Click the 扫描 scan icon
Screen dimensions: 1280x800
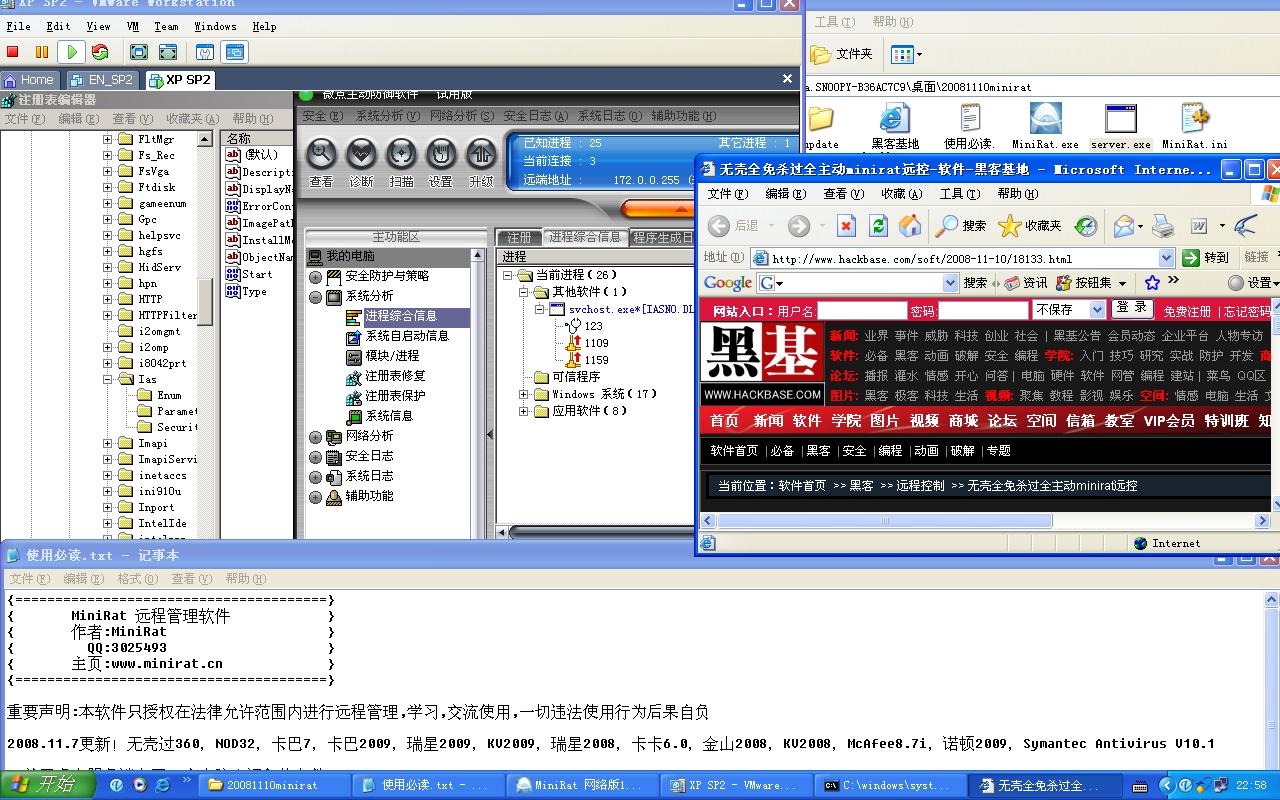(401, 155)
